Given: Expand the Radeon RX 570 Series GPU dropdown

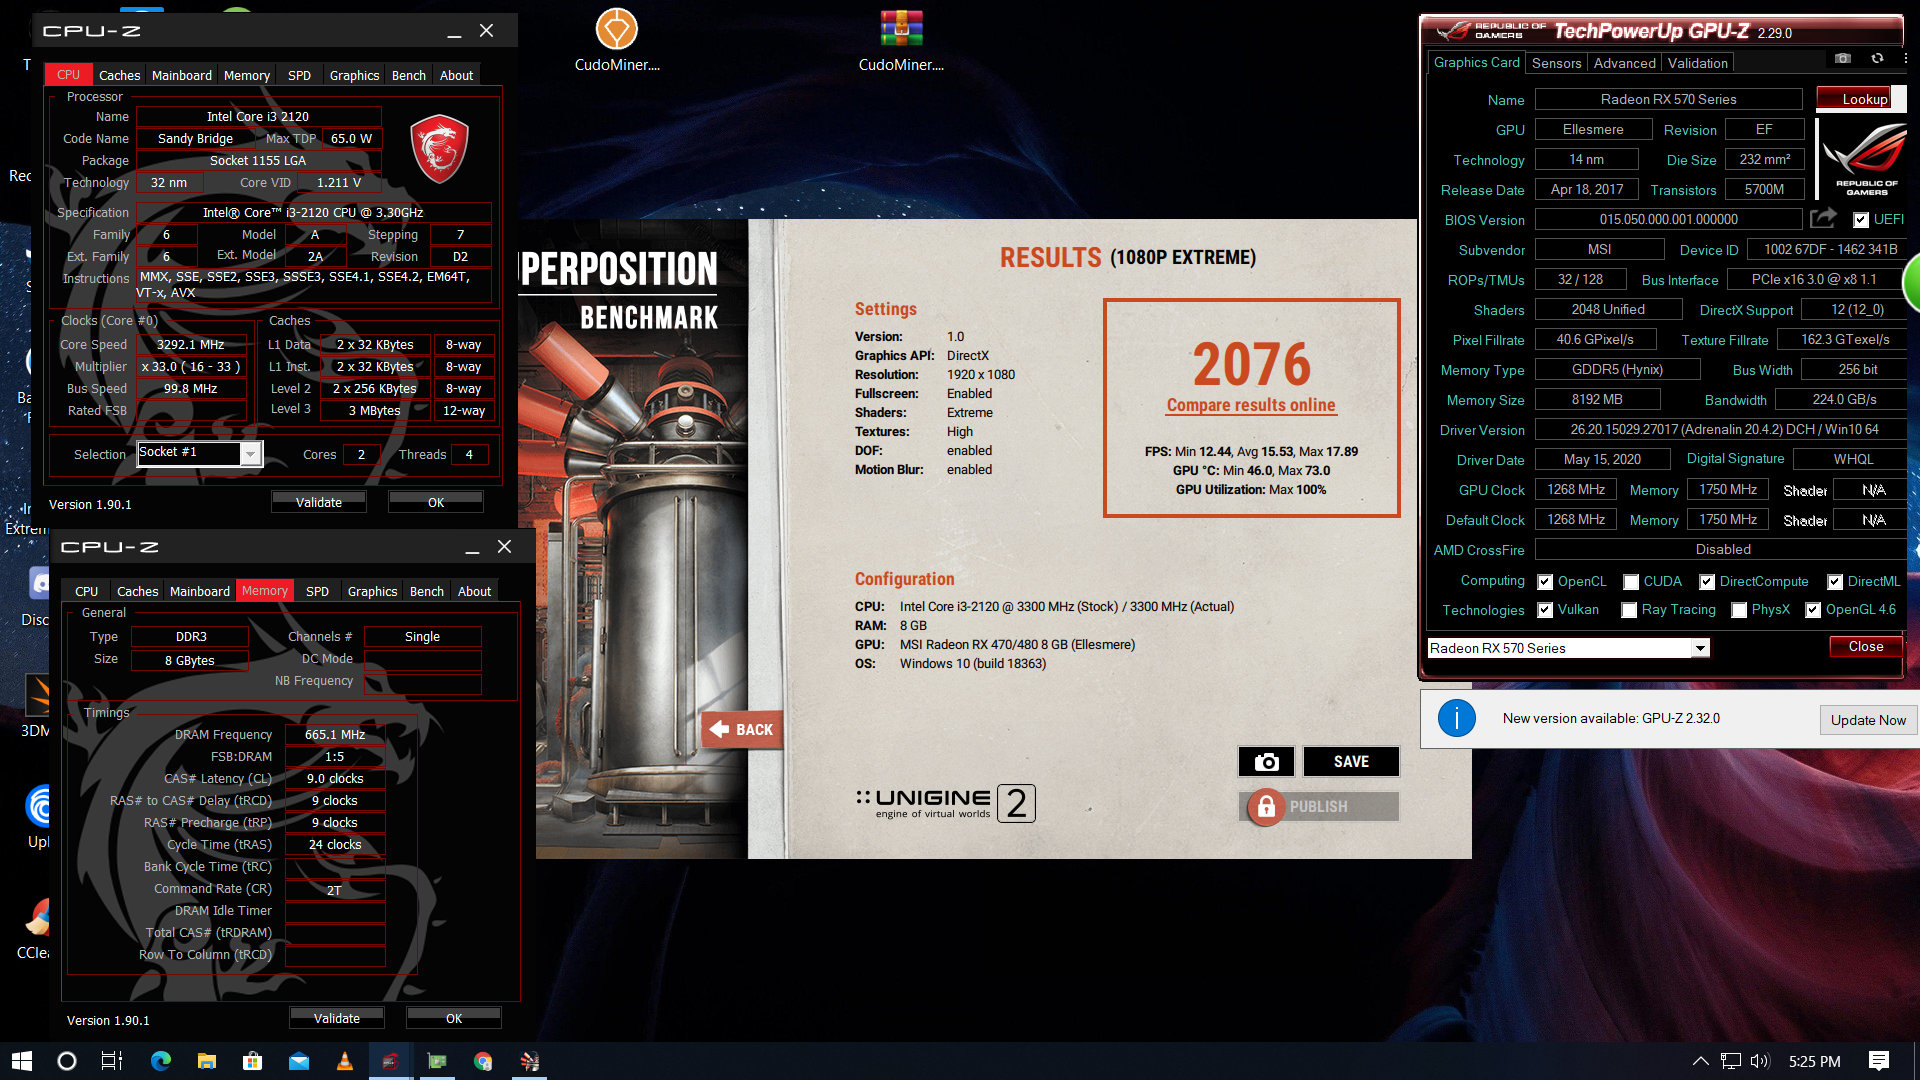Looking at the screenshot, I should click(1700, 648).
